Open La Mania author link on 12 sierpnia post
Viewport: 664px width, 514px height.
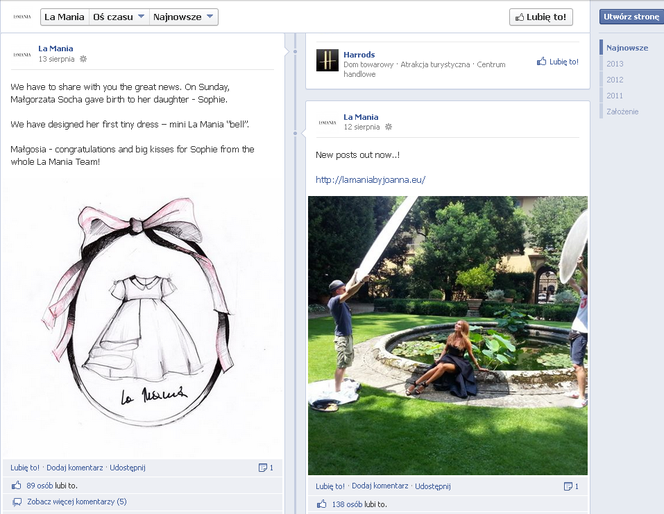click(361, 117)
